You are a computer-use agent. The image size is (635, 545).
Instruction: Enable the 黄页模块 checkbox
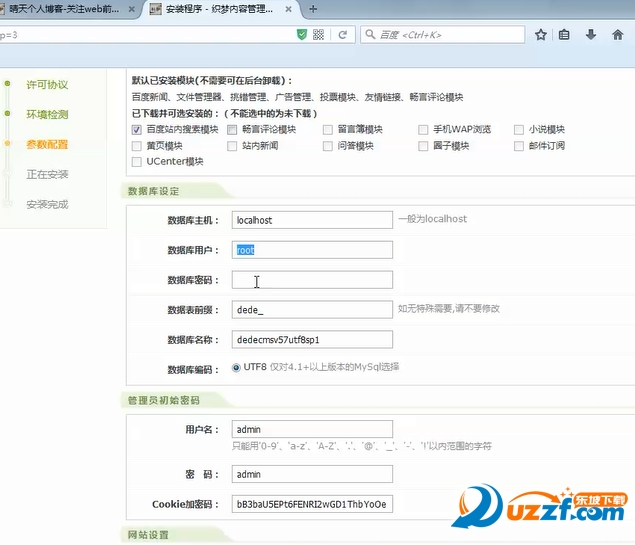[x=136, y=146]
